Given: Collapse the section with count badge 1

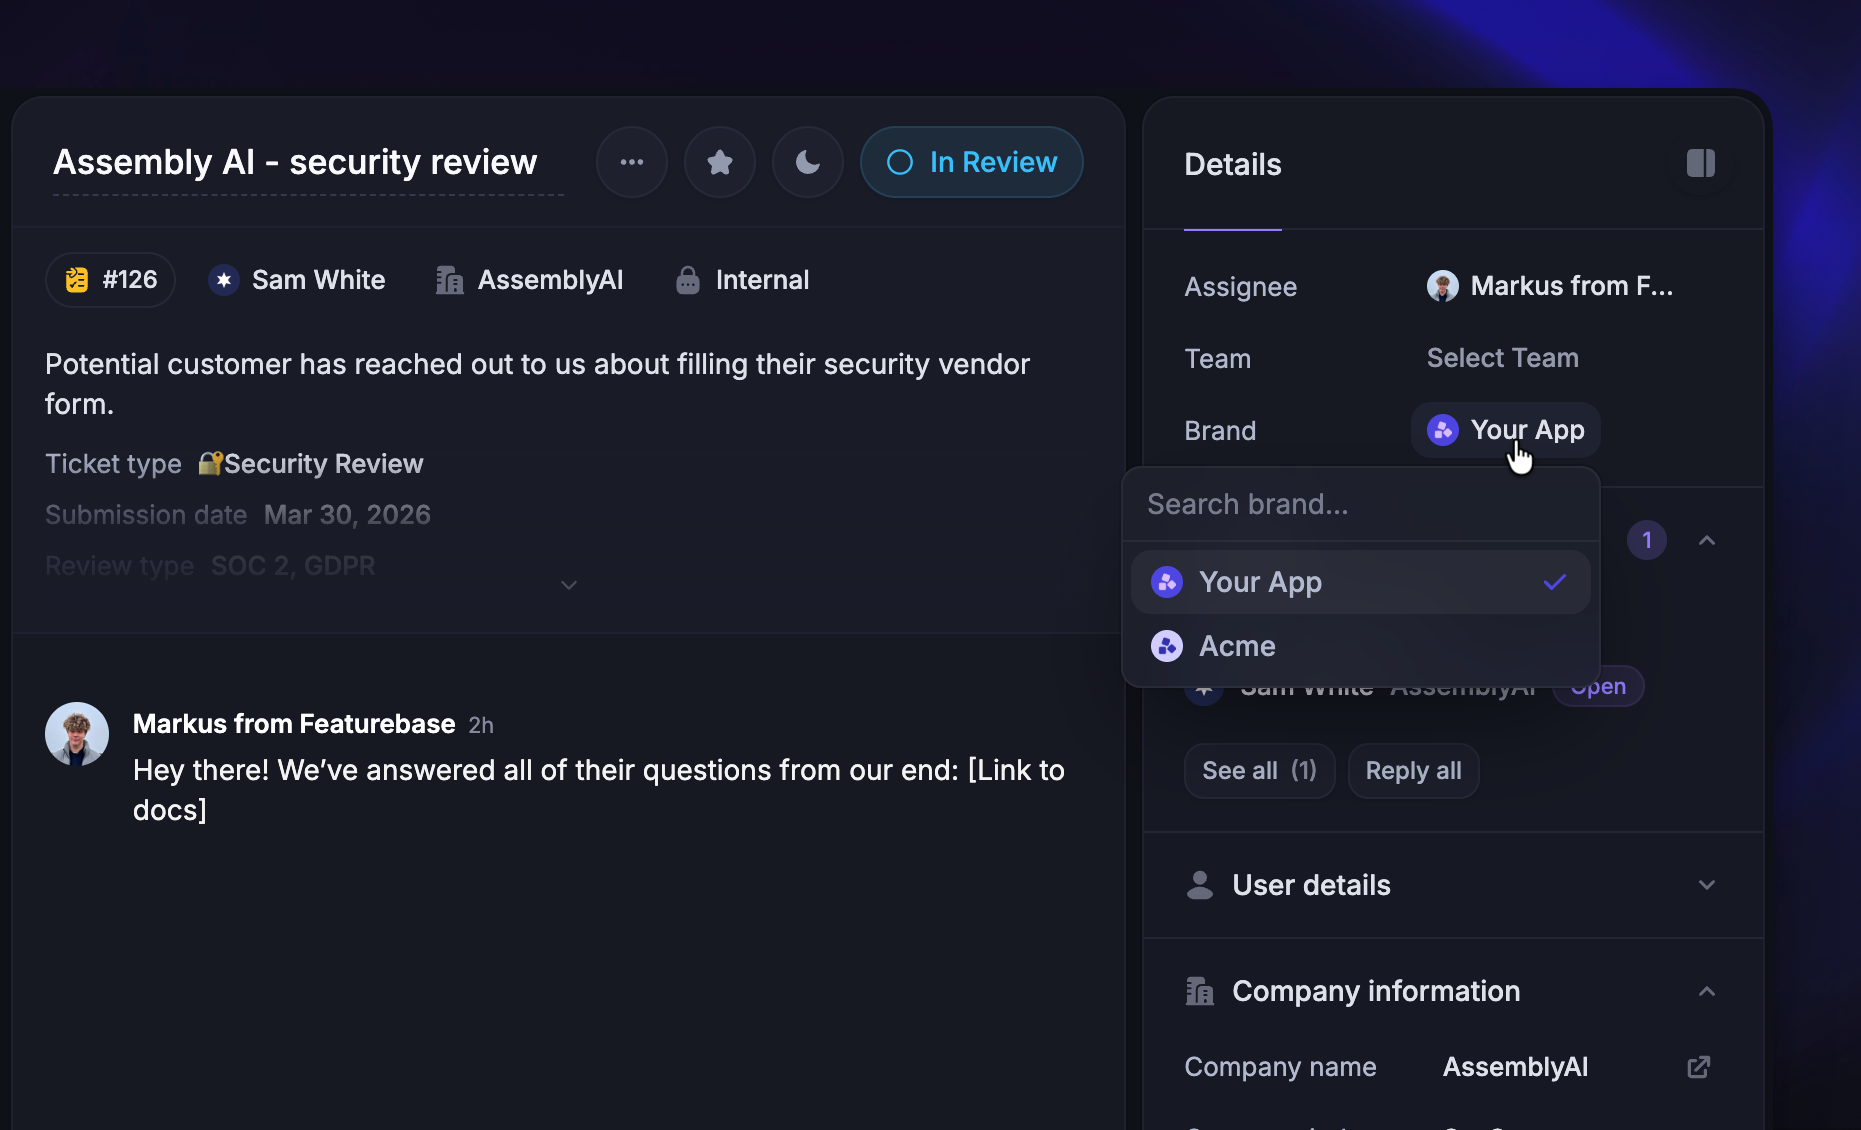Looking at the screenshot, I should [1707, 540].
